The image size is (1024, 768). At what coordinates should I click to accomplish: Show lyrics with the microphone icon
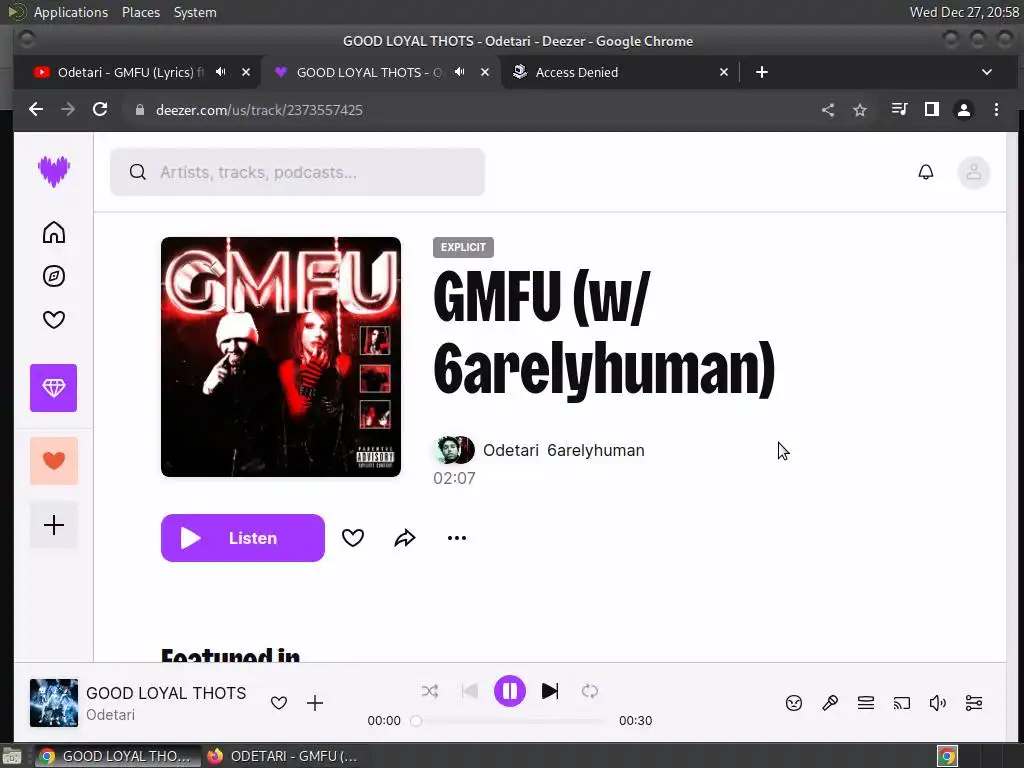[829, 703]
